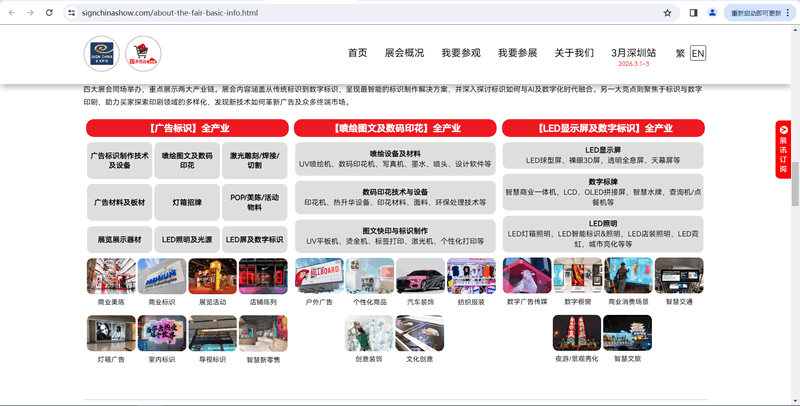This screenshot has width=800, height=406.
Task: Open the 我要参观 navigation menu
Action: 461,53
